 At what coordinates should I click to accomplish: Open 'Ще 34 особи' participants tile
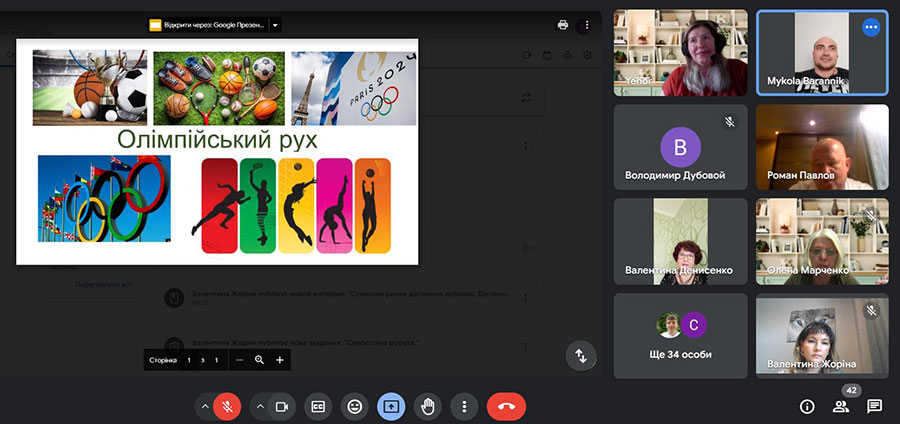681,336
